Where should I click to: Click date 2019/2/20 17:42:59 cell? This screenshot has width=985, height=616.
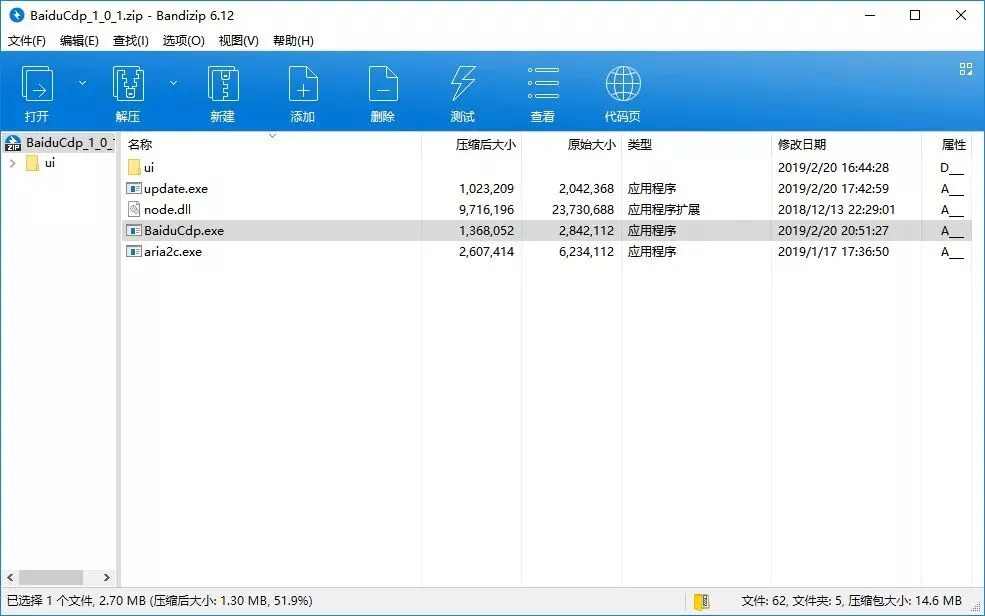click(833, 188)
